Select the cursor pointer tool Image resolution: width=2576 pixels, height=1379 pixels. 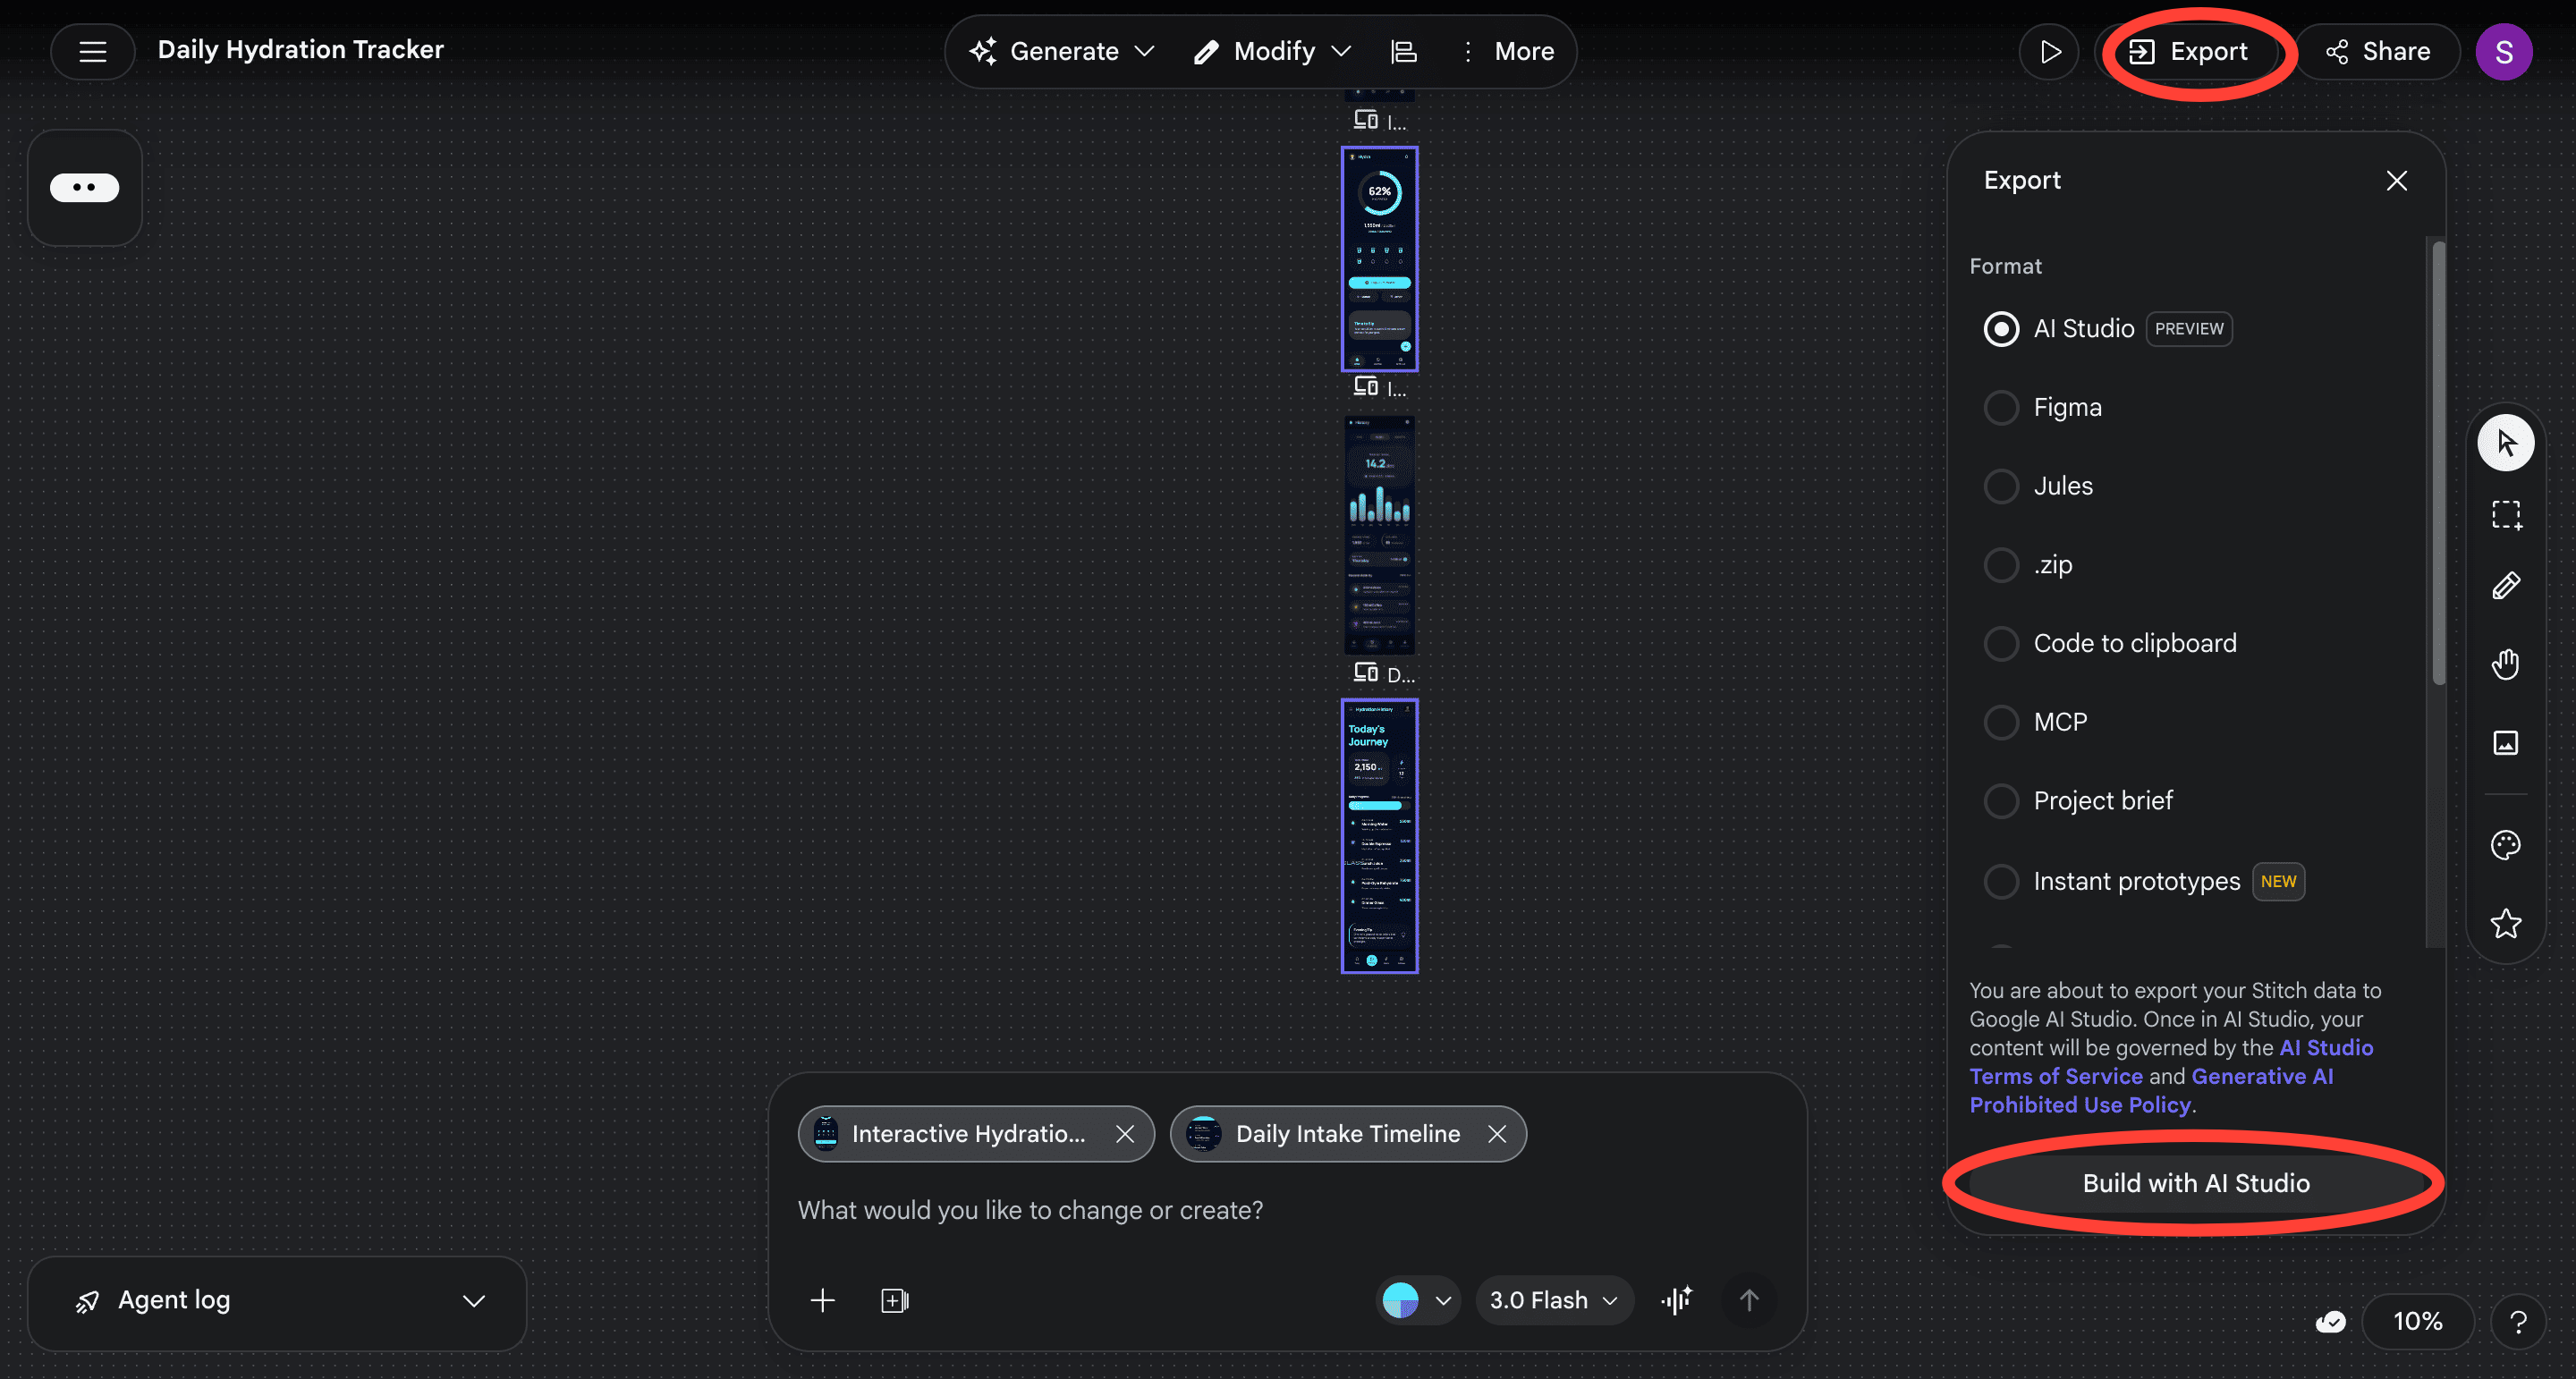coord(2505,442)
